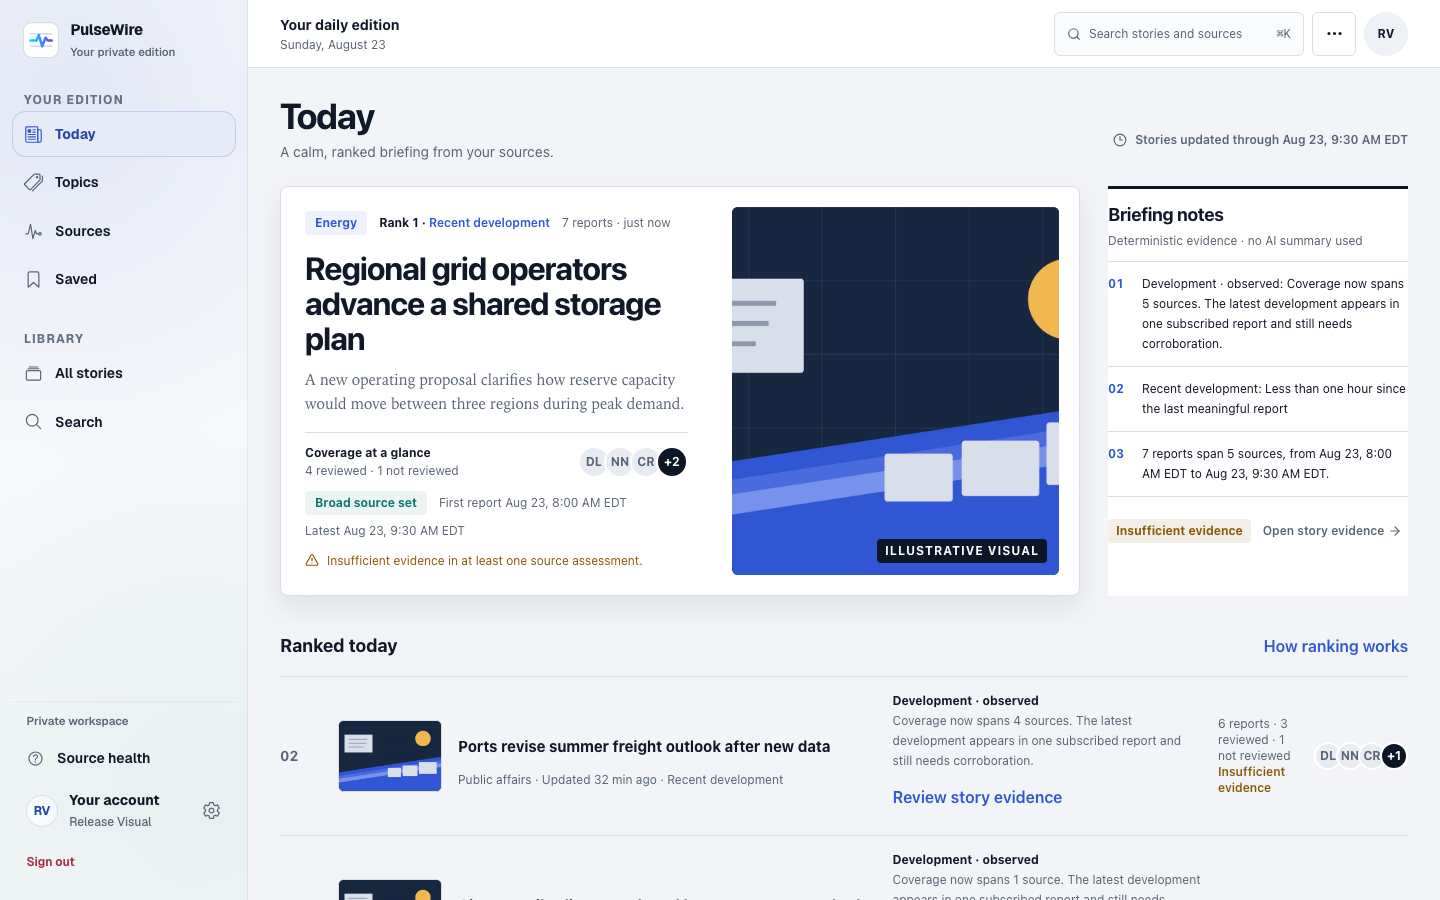
Task: Click the Coverage at a glance label
Action: [368, 453]
